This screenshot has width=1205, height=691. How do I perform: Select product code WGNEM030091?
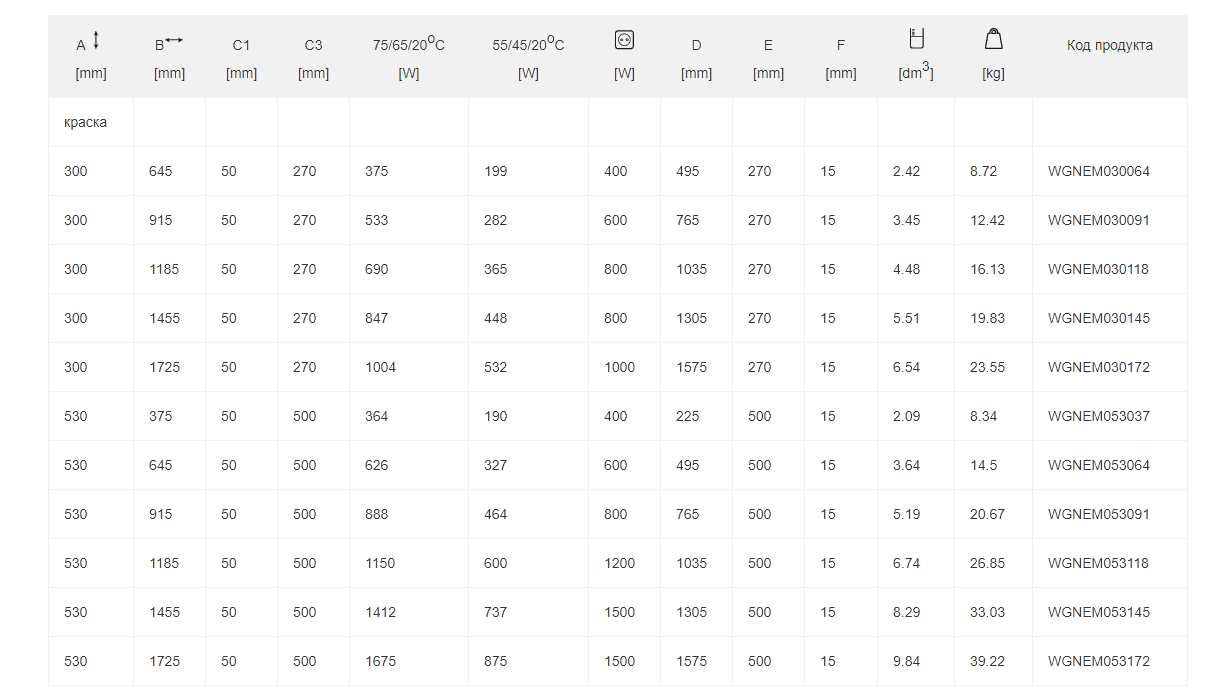[1099, 220]
